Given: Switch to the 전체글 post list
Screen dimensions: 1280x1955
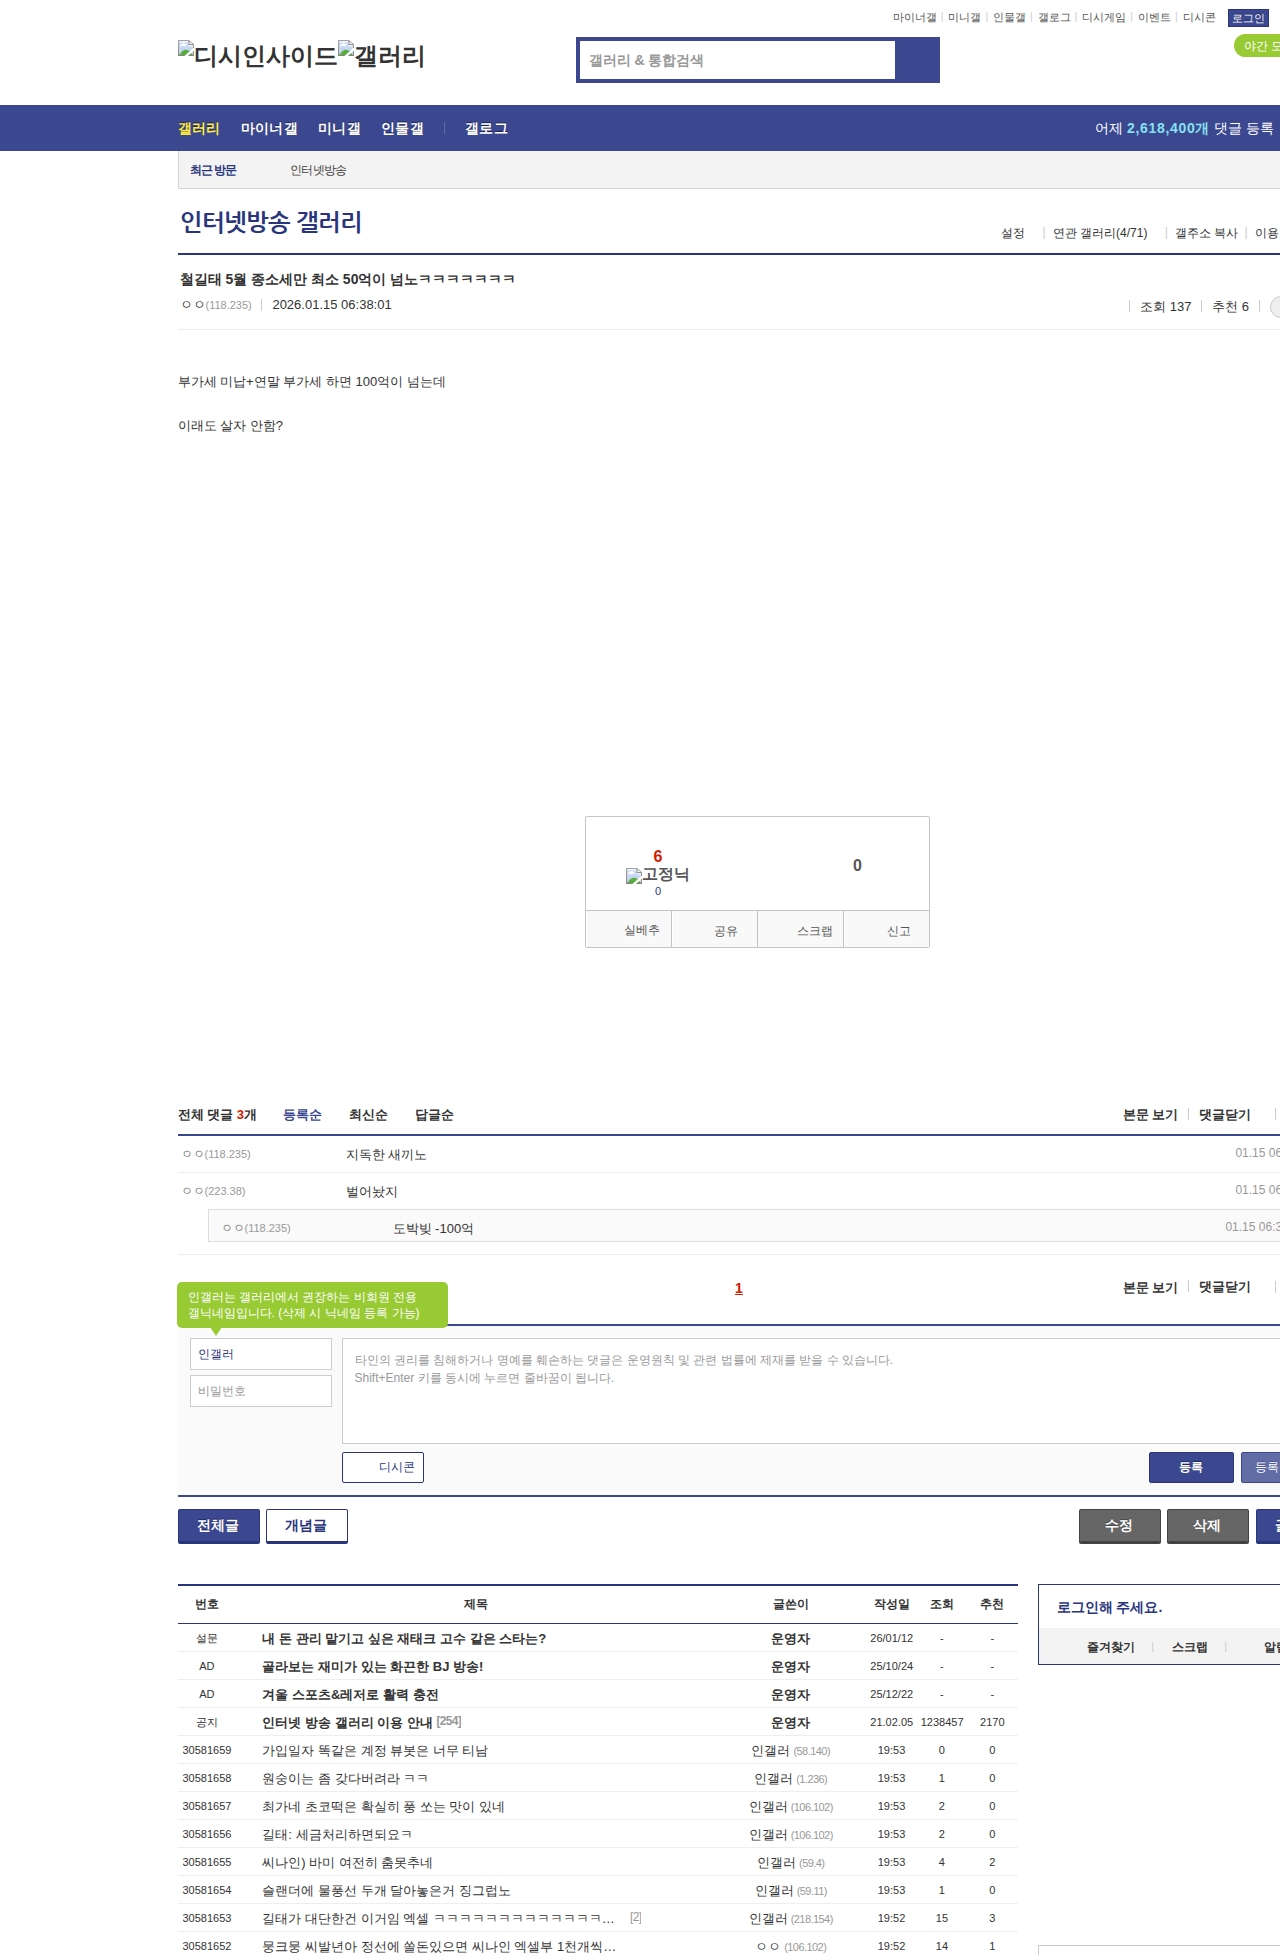Looking at the screenshot, I should point(219,1526).
